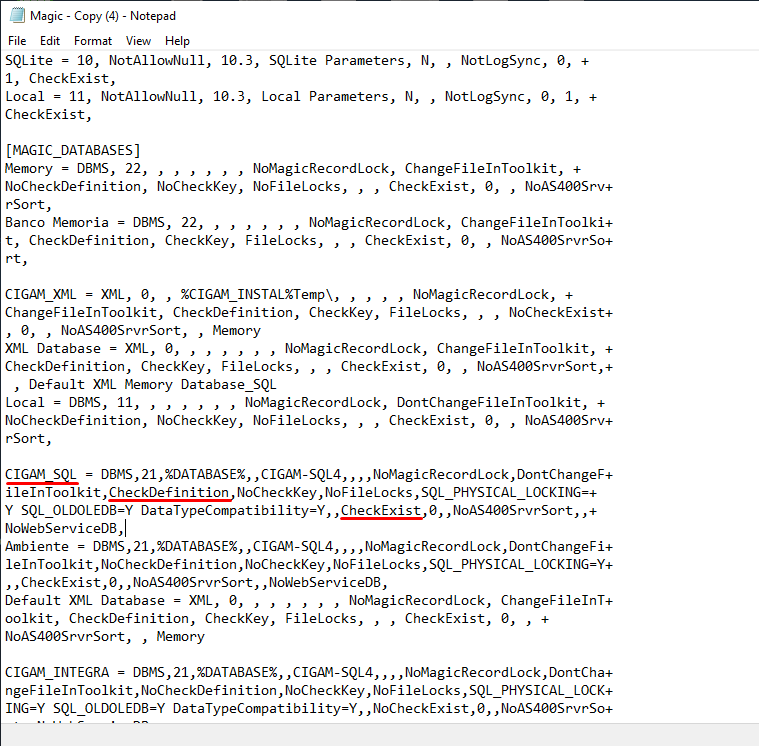This screenshot has width=759, height=746.
Task: Place the cursor after NoWebServiceDB, on the CIGAM_SQL line
Action: pos(125,528)
